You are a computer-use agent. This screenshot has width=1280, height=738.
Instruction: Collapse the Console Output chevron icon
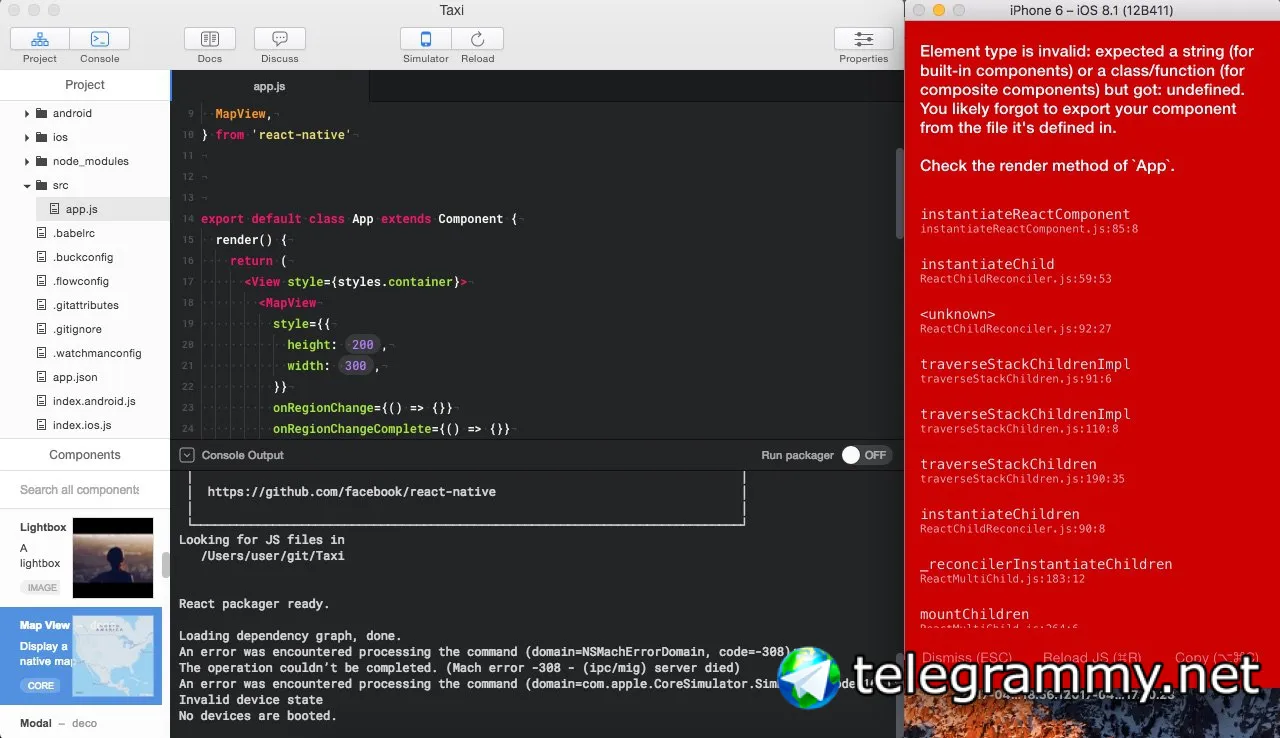click(x=187, y=455)
